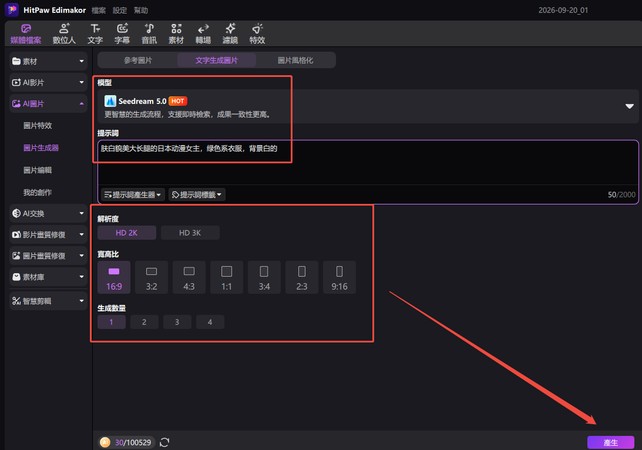Click the coin credits icon
This screenshot has height=450, width=642.
point(105,442)
